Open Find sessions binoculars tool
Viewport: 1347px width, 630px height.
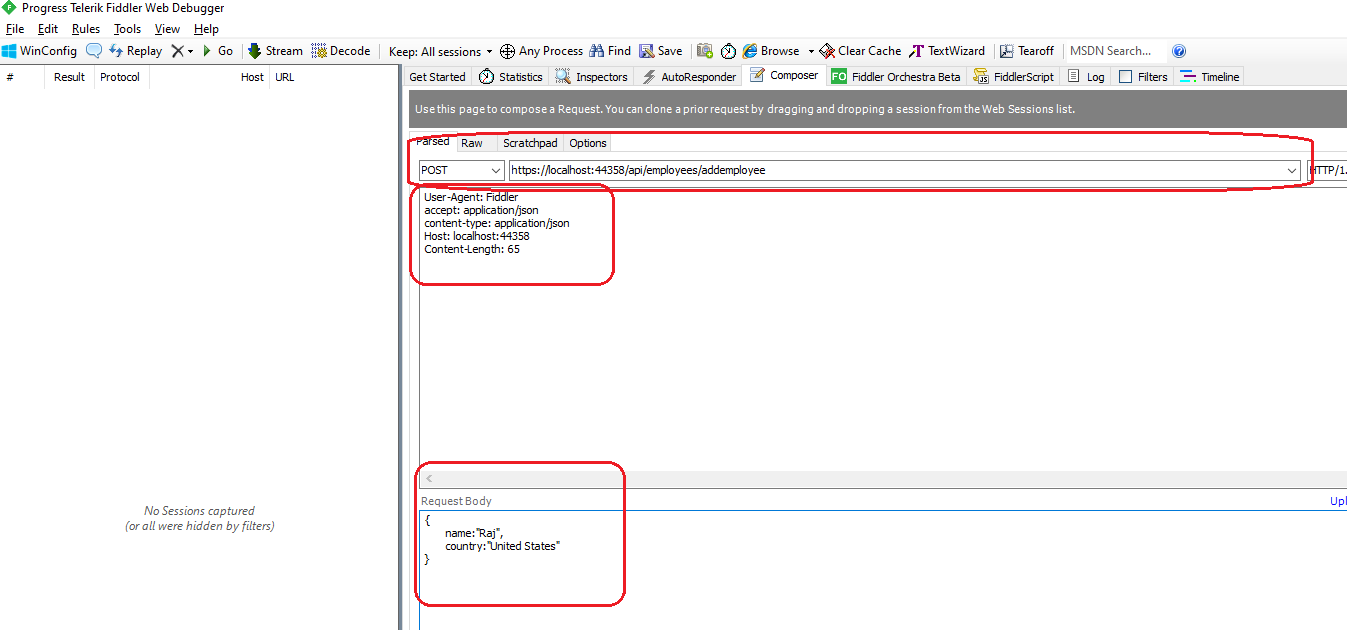(x=610, y=51)
